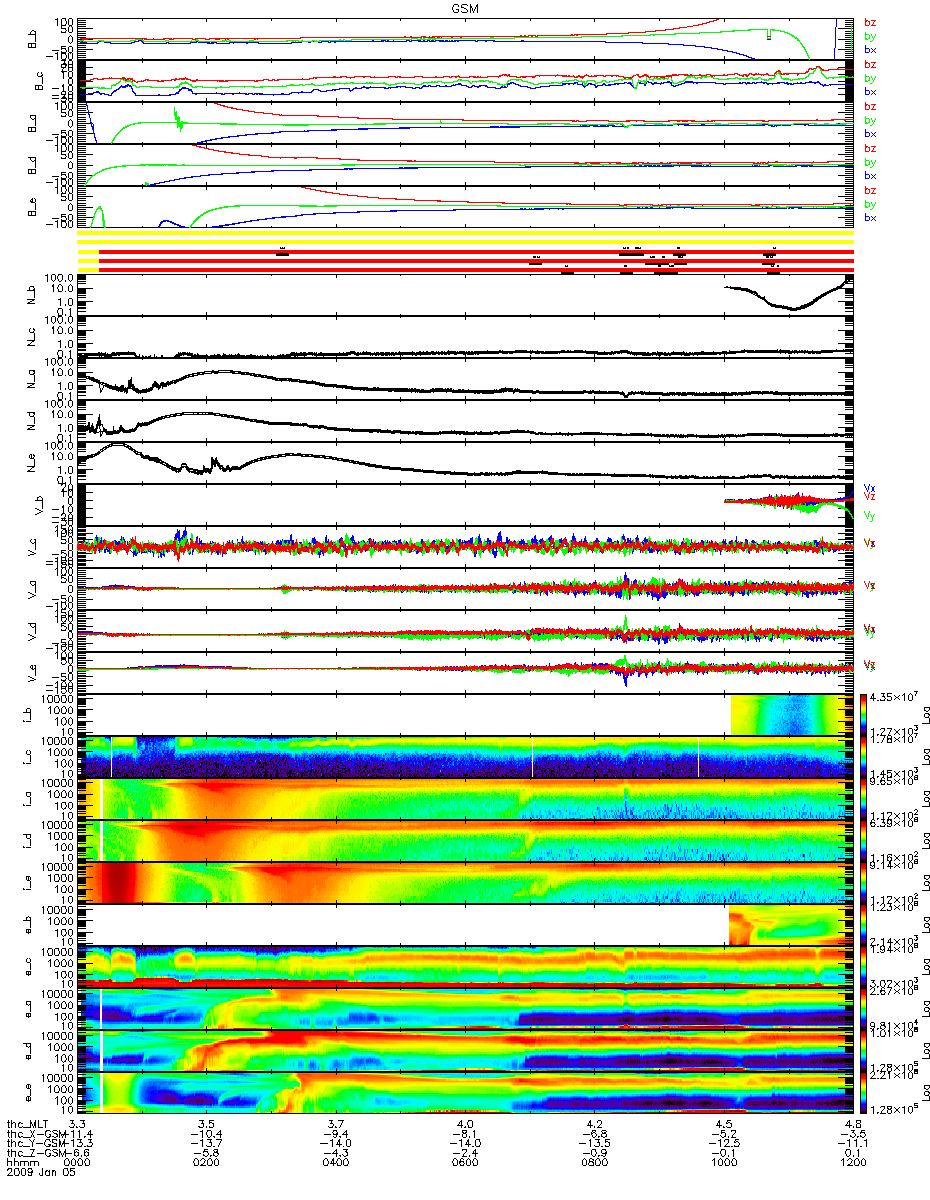The width and height of the screenshot is (930, 1200).
Task: Click the MLT value 4.0
Action: 464,1124
